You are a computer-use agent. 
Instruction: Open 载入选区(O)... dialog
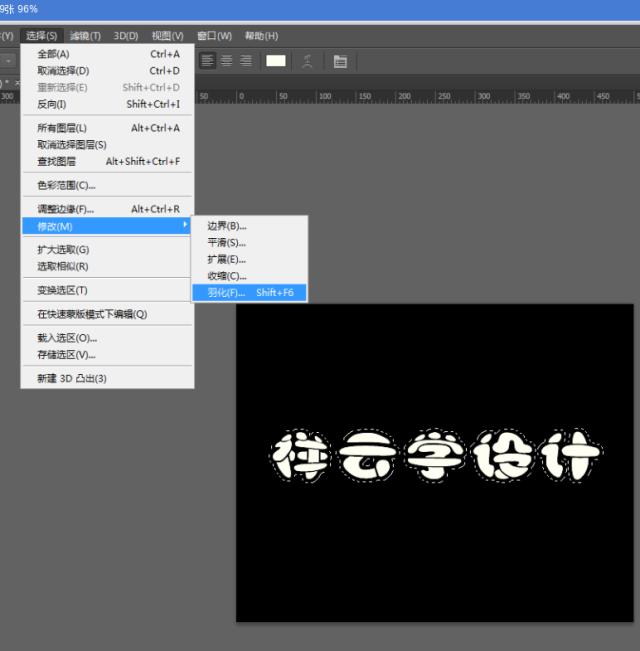[107, 338]
